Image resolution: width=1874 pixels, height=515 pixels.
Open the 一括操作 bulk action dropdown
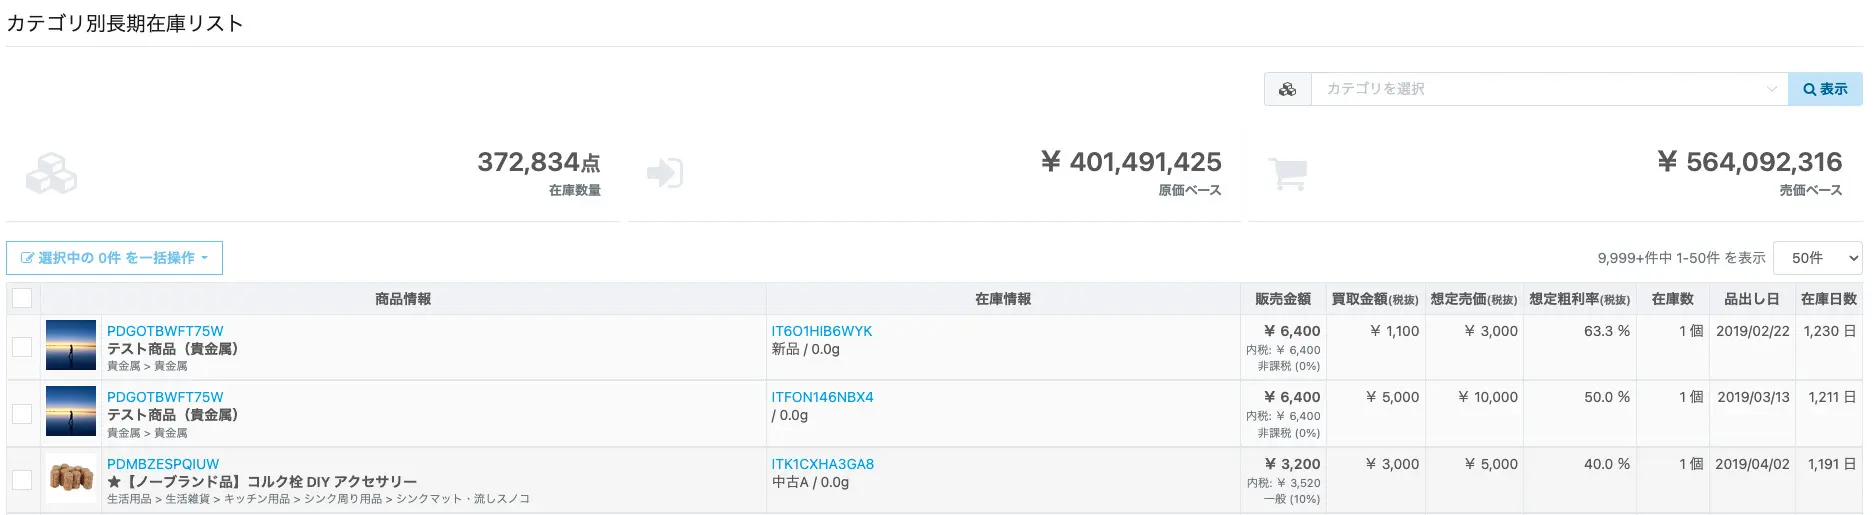[114, 258]
